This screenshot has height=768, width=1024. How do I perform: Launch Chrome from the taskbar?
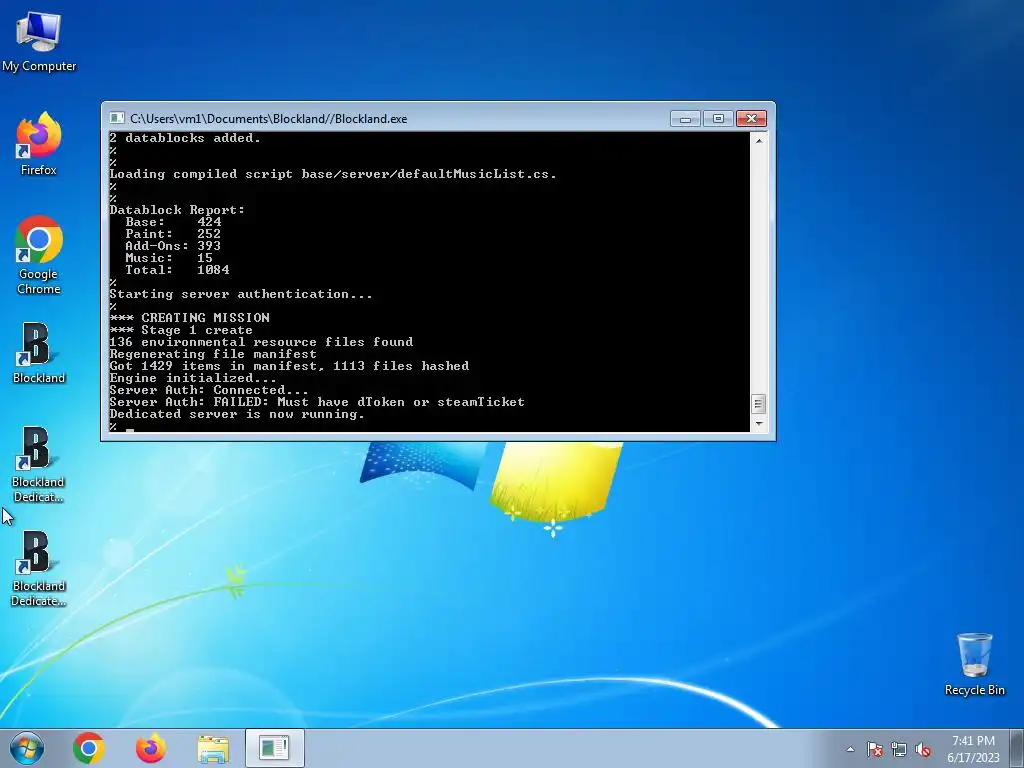89,748
